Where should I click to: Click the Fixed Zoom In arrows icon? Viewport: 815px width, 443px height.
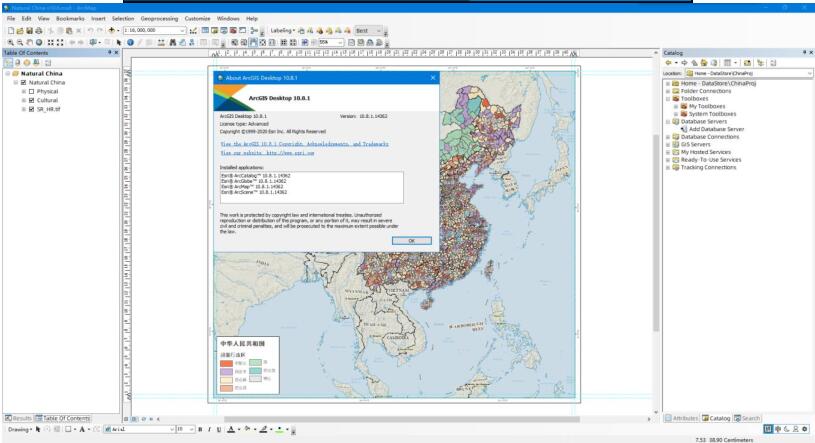50,43
